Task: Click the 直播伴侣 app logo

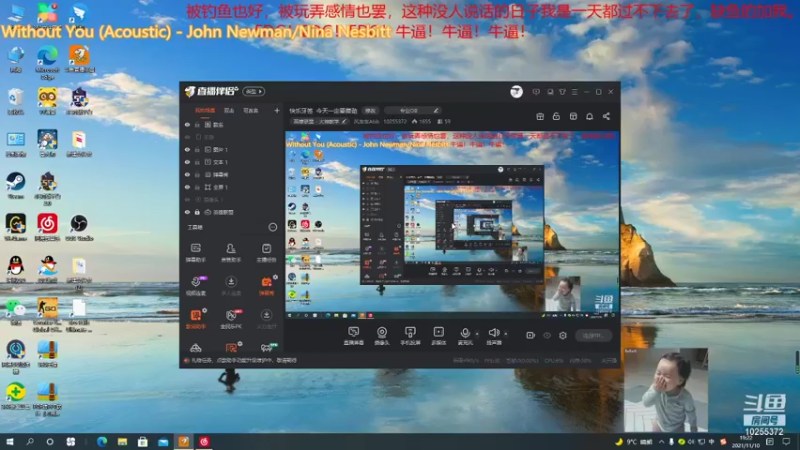Action: click(x=211, y=91)
